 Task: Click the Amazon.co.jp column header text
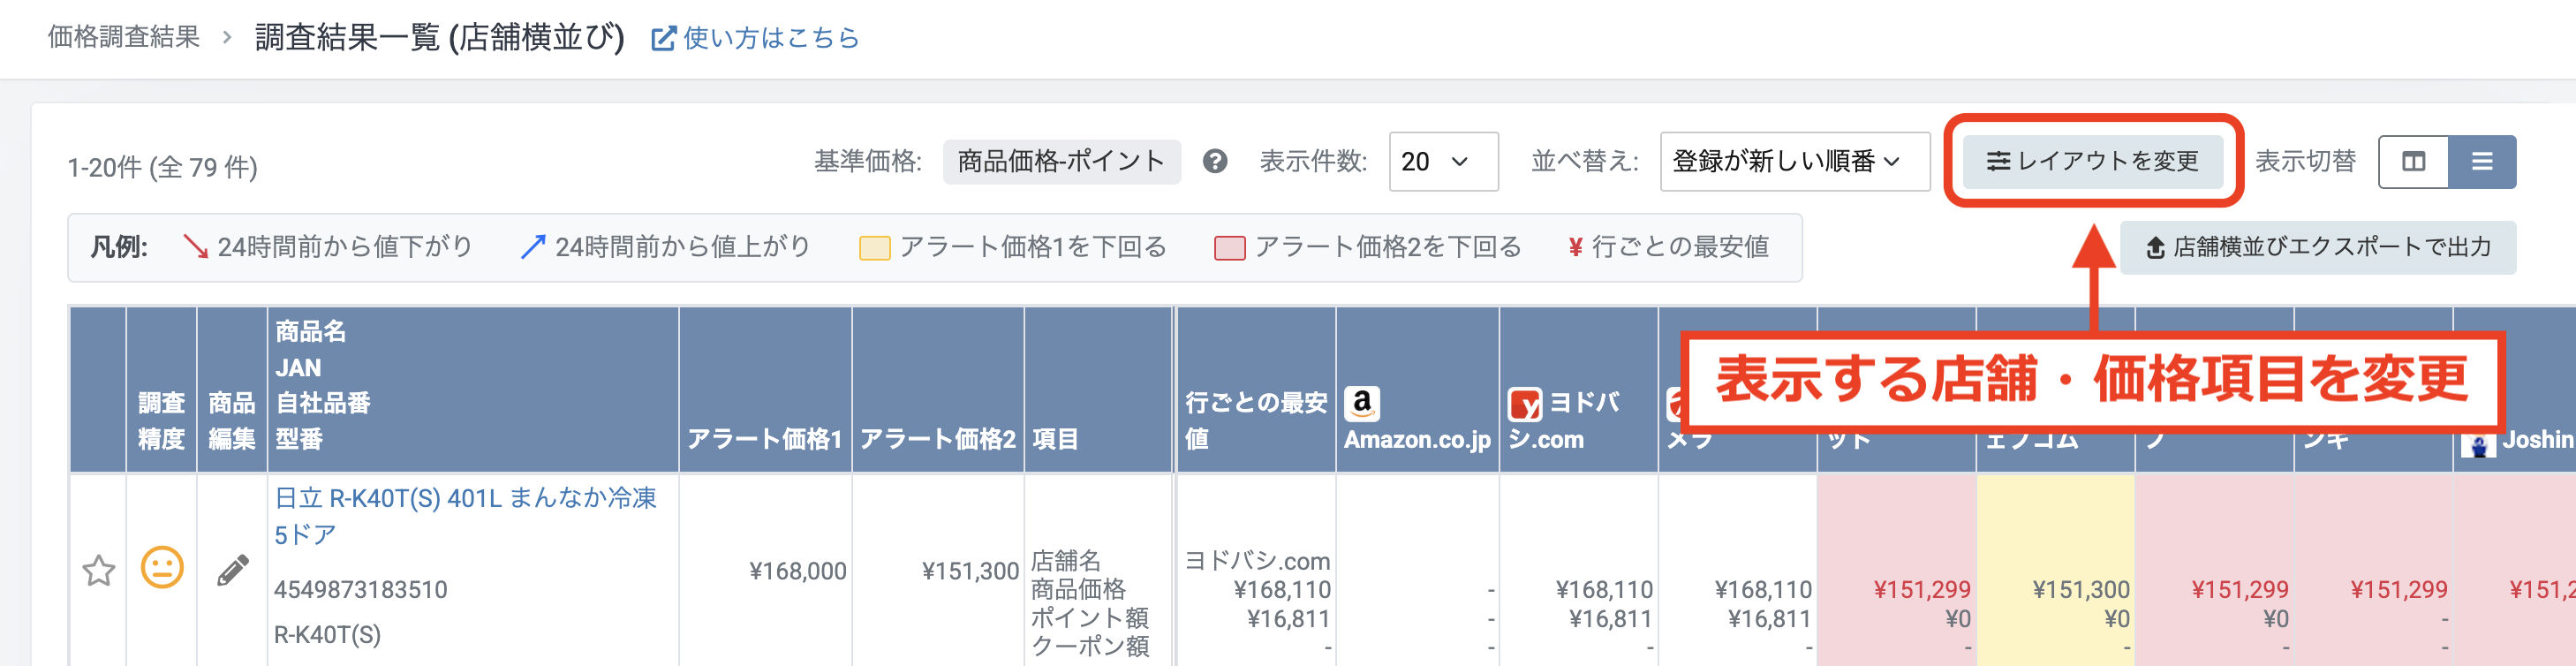[x=1417, y=440]
